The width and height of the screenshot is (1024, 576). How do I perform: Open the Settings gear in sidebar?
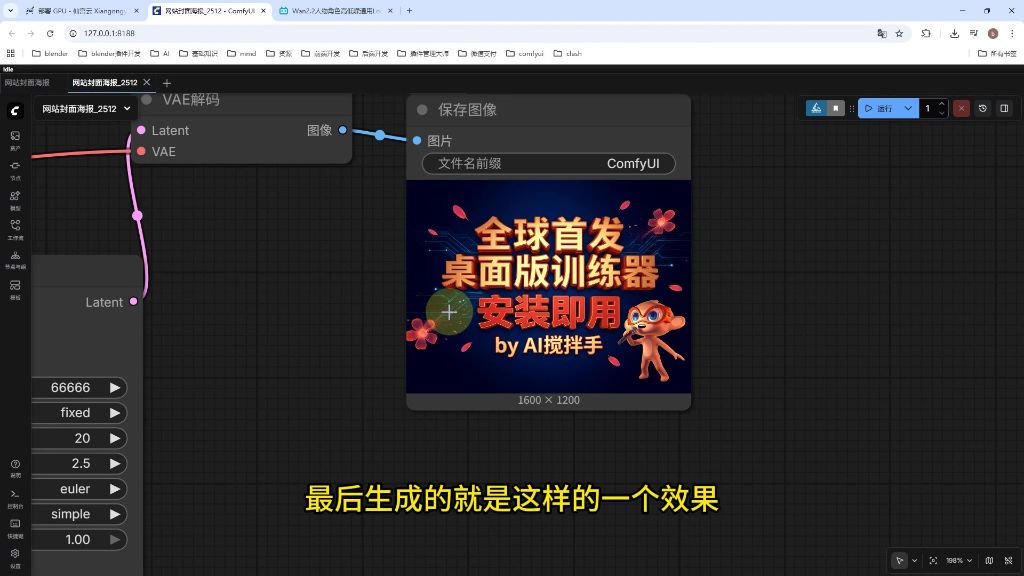tap(15, 557)
